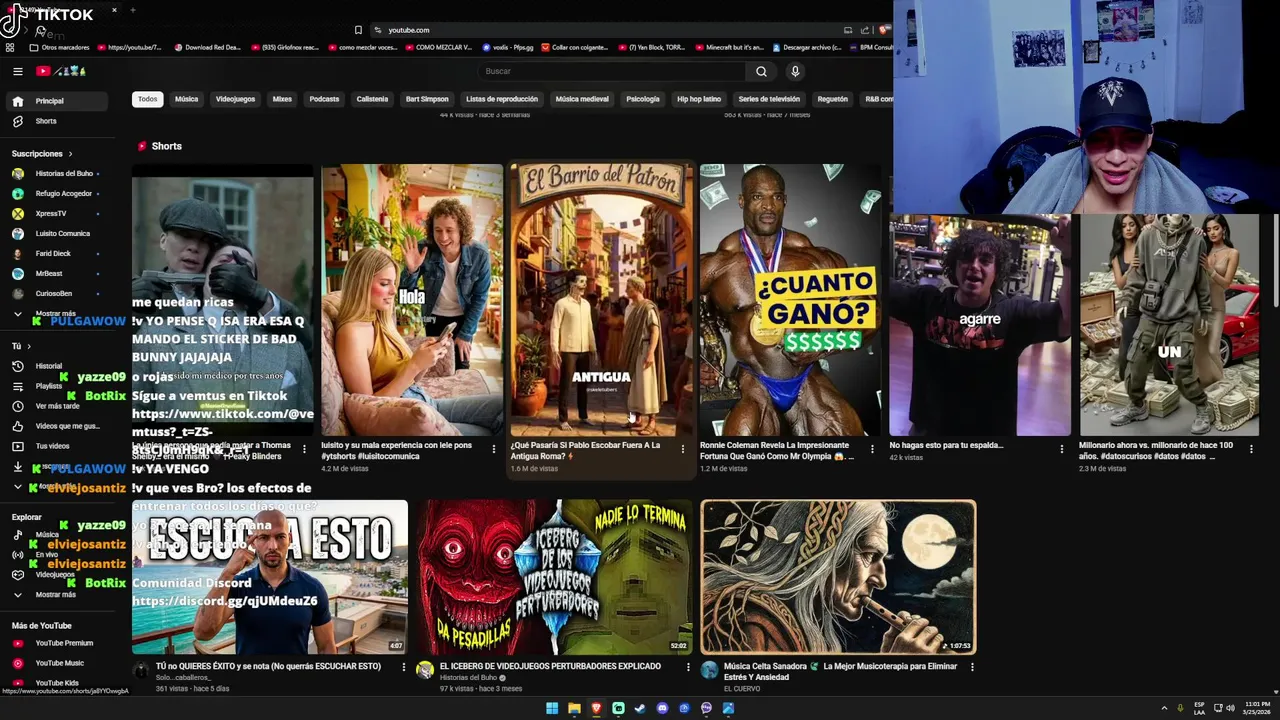Open the Iceberg de los Videojuegos thumbnail
This screenshot has width=1280, height=720.
pyautogui.click(x=554, y=577)
